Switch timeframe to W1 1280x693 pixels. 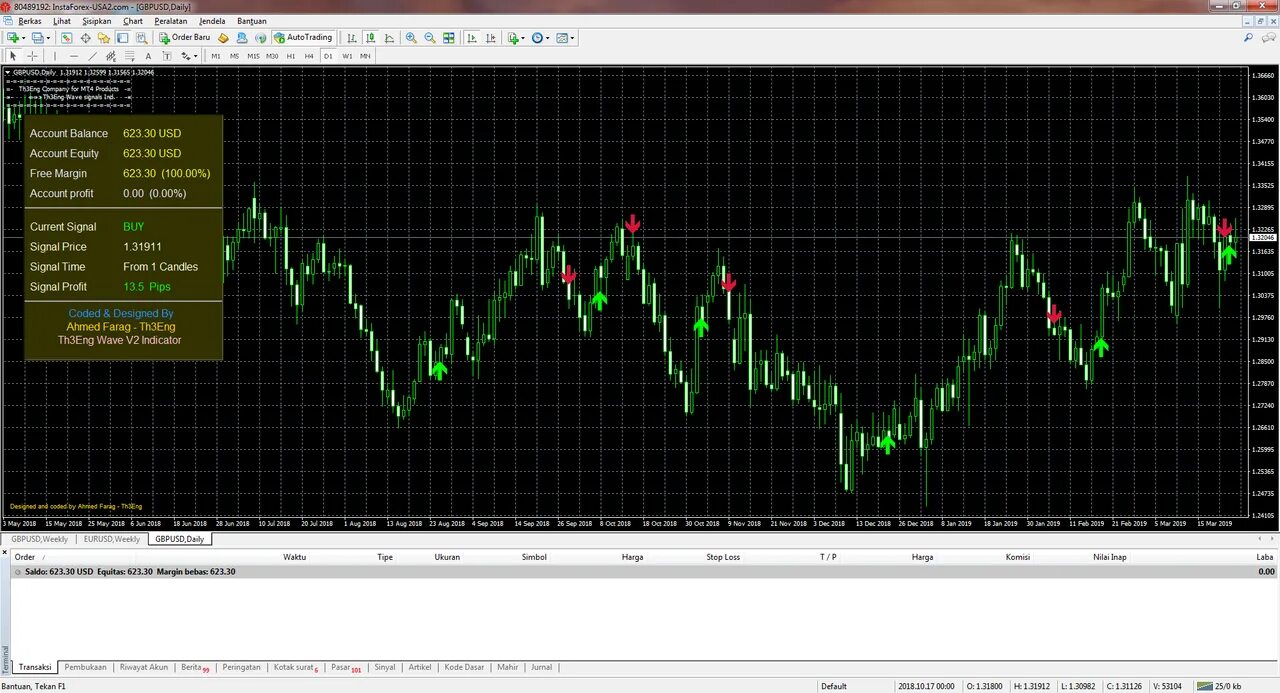[347, 56]
